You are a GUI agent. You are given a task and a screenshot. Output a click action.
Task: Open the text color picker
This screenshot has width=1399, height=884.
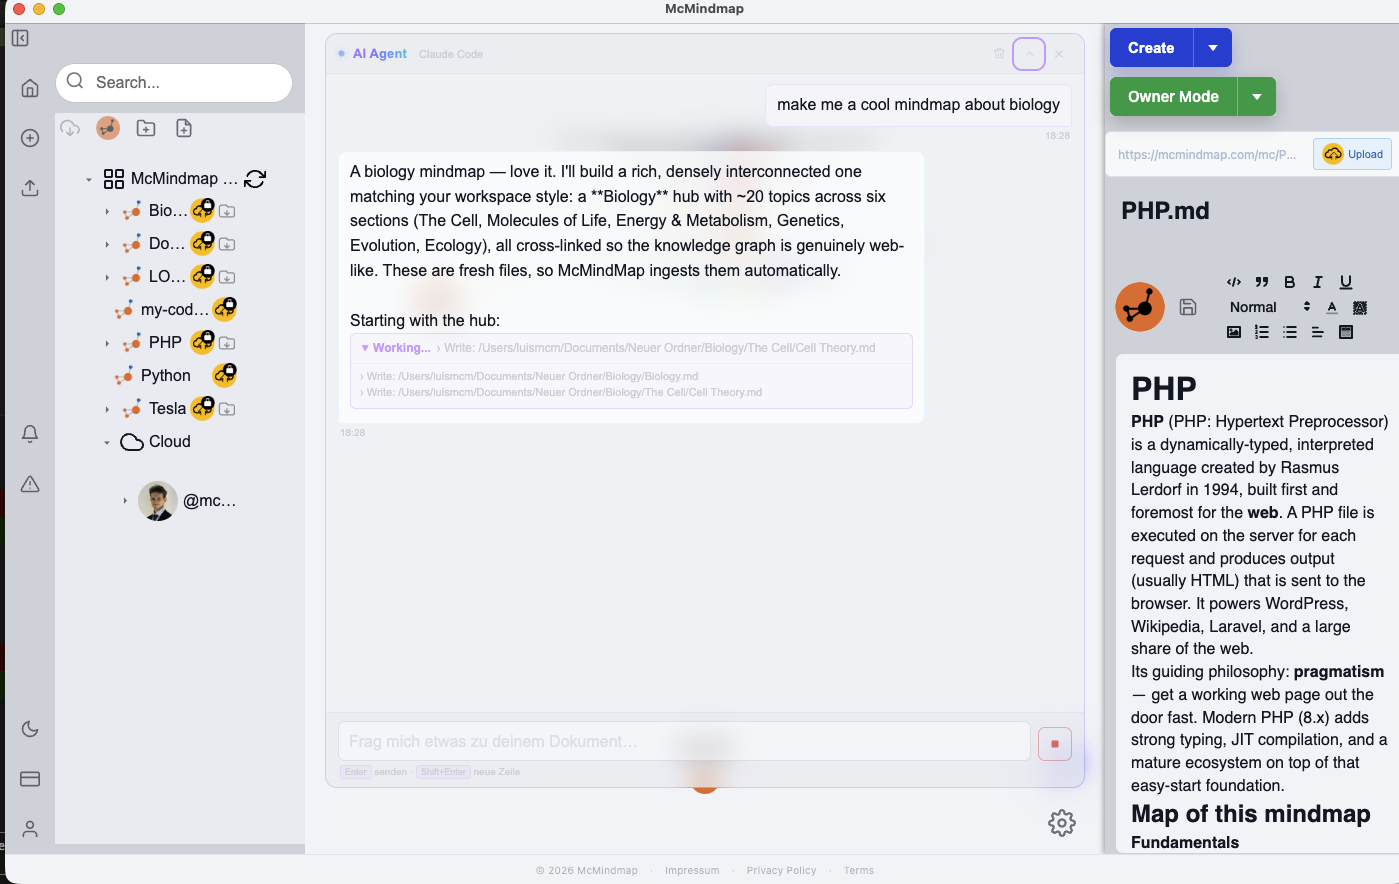coord(1332,307)
